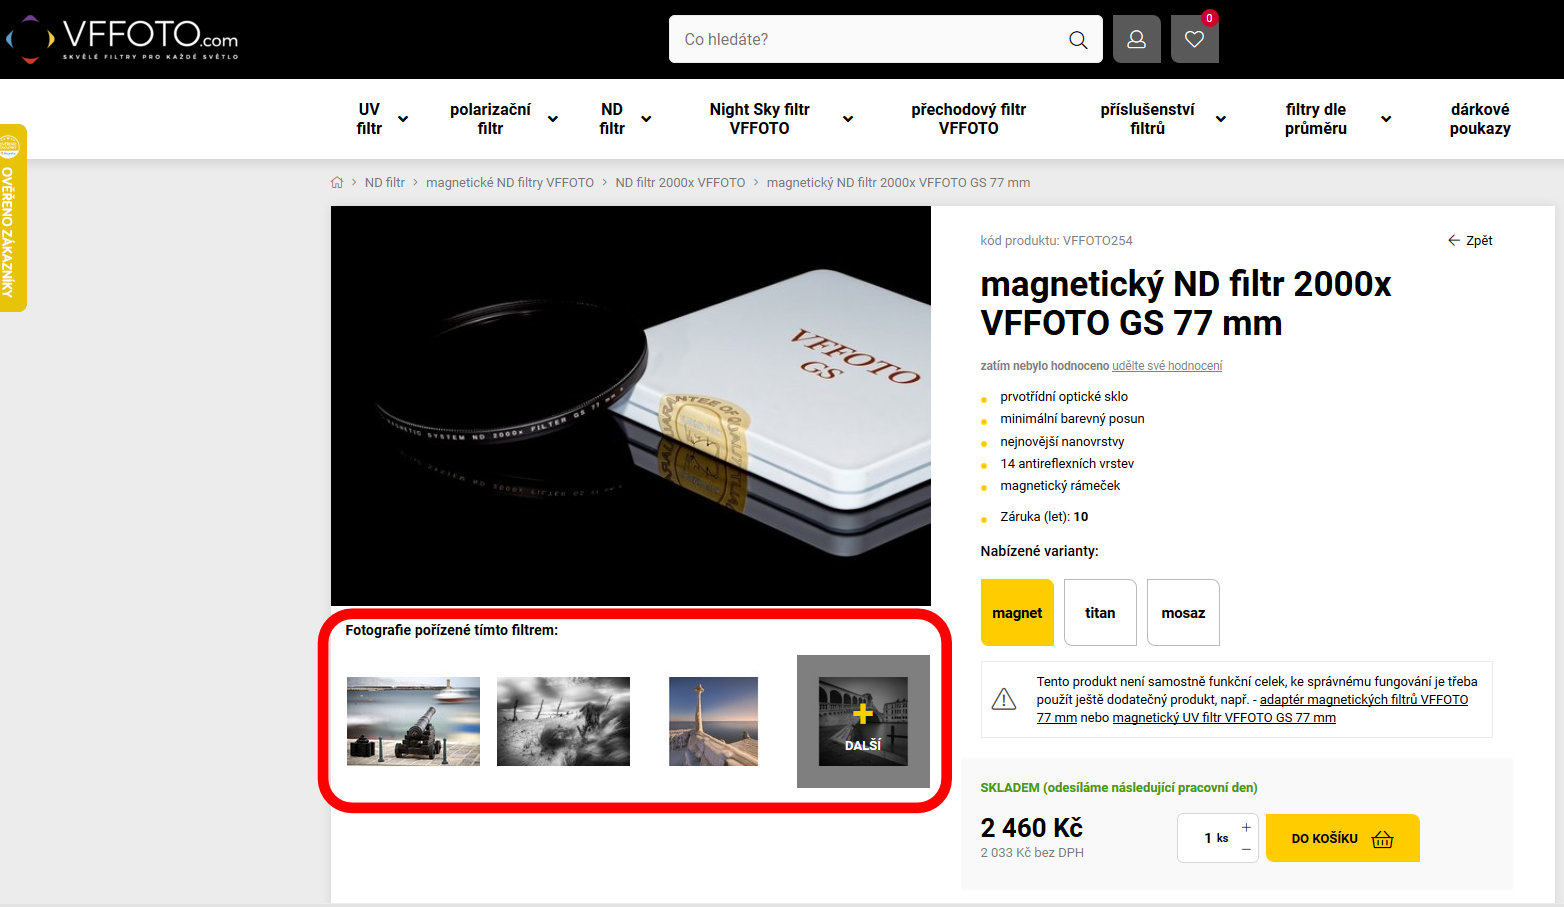Click the Zpět back arrow link
The width and height of the screenshot is (1564, 907).
pyautogui.click(x=1470, y=240)
